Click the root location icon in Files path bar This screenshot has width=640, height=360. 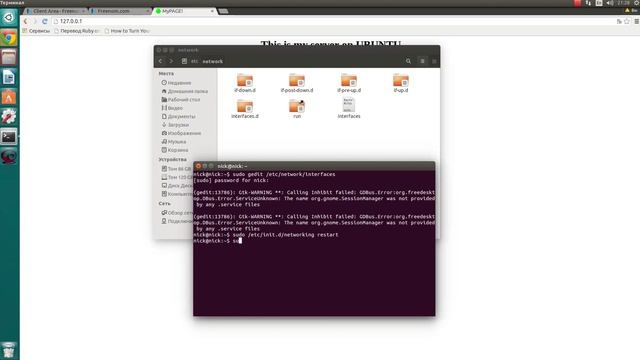[x=184, y=61]
